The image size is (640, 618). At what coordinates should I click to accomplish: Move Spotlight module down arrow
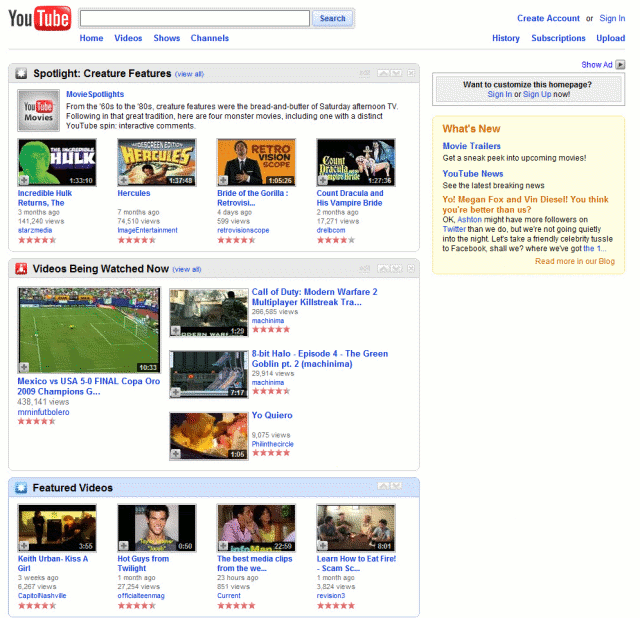[396, 73]
